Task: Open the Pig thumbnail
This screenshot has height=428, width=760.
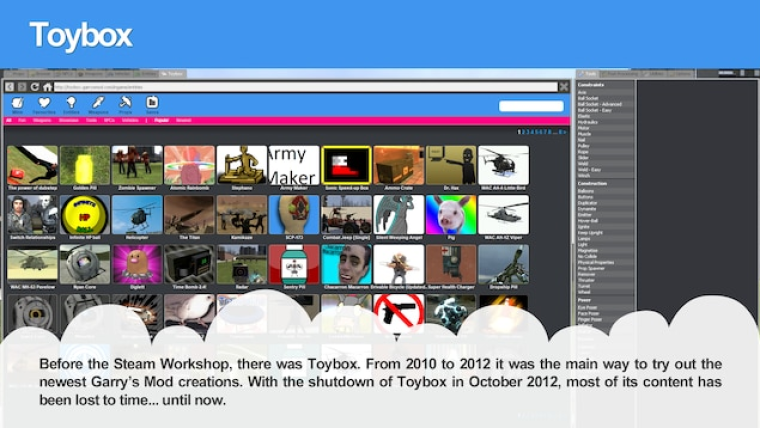Action: point(451,215)
